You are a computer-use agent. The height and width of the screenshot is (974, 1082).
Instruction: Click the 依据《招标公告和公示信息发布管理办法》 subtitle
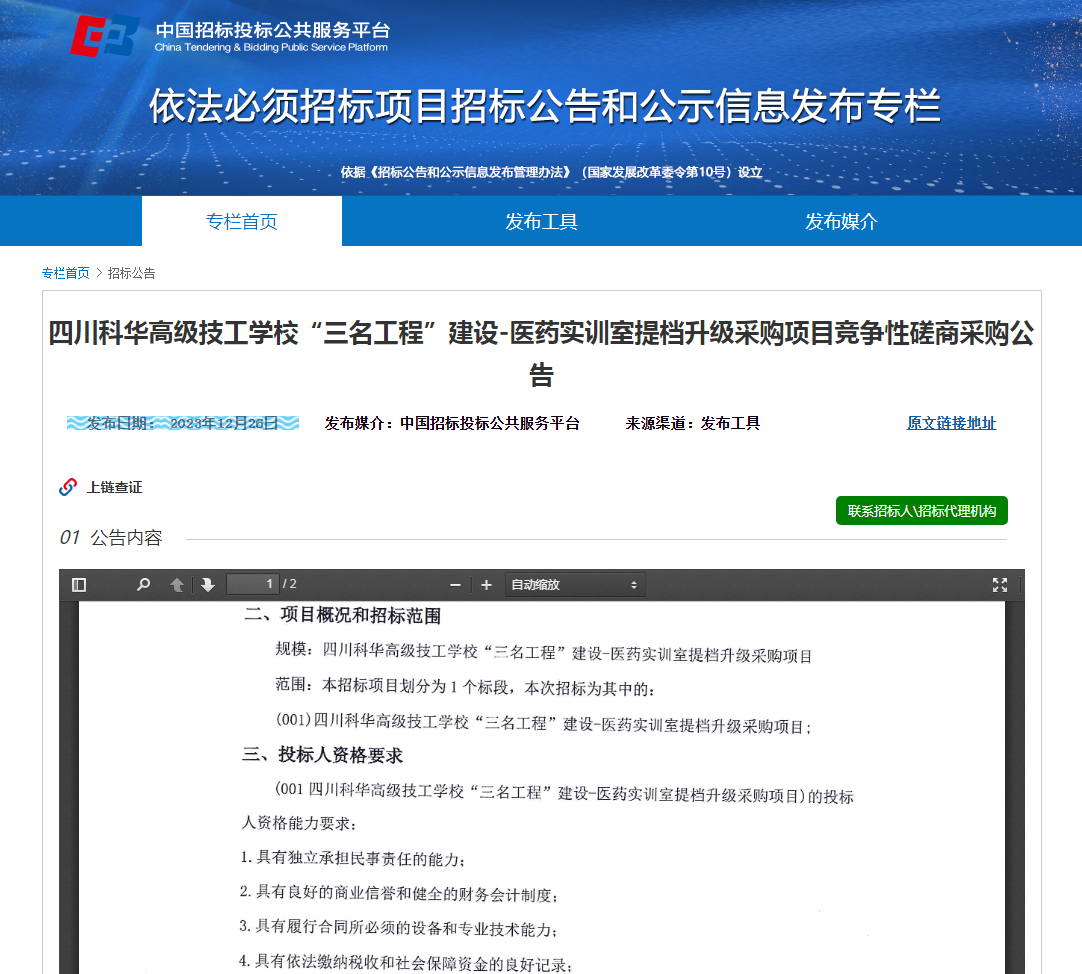click(x=551, y=172)
